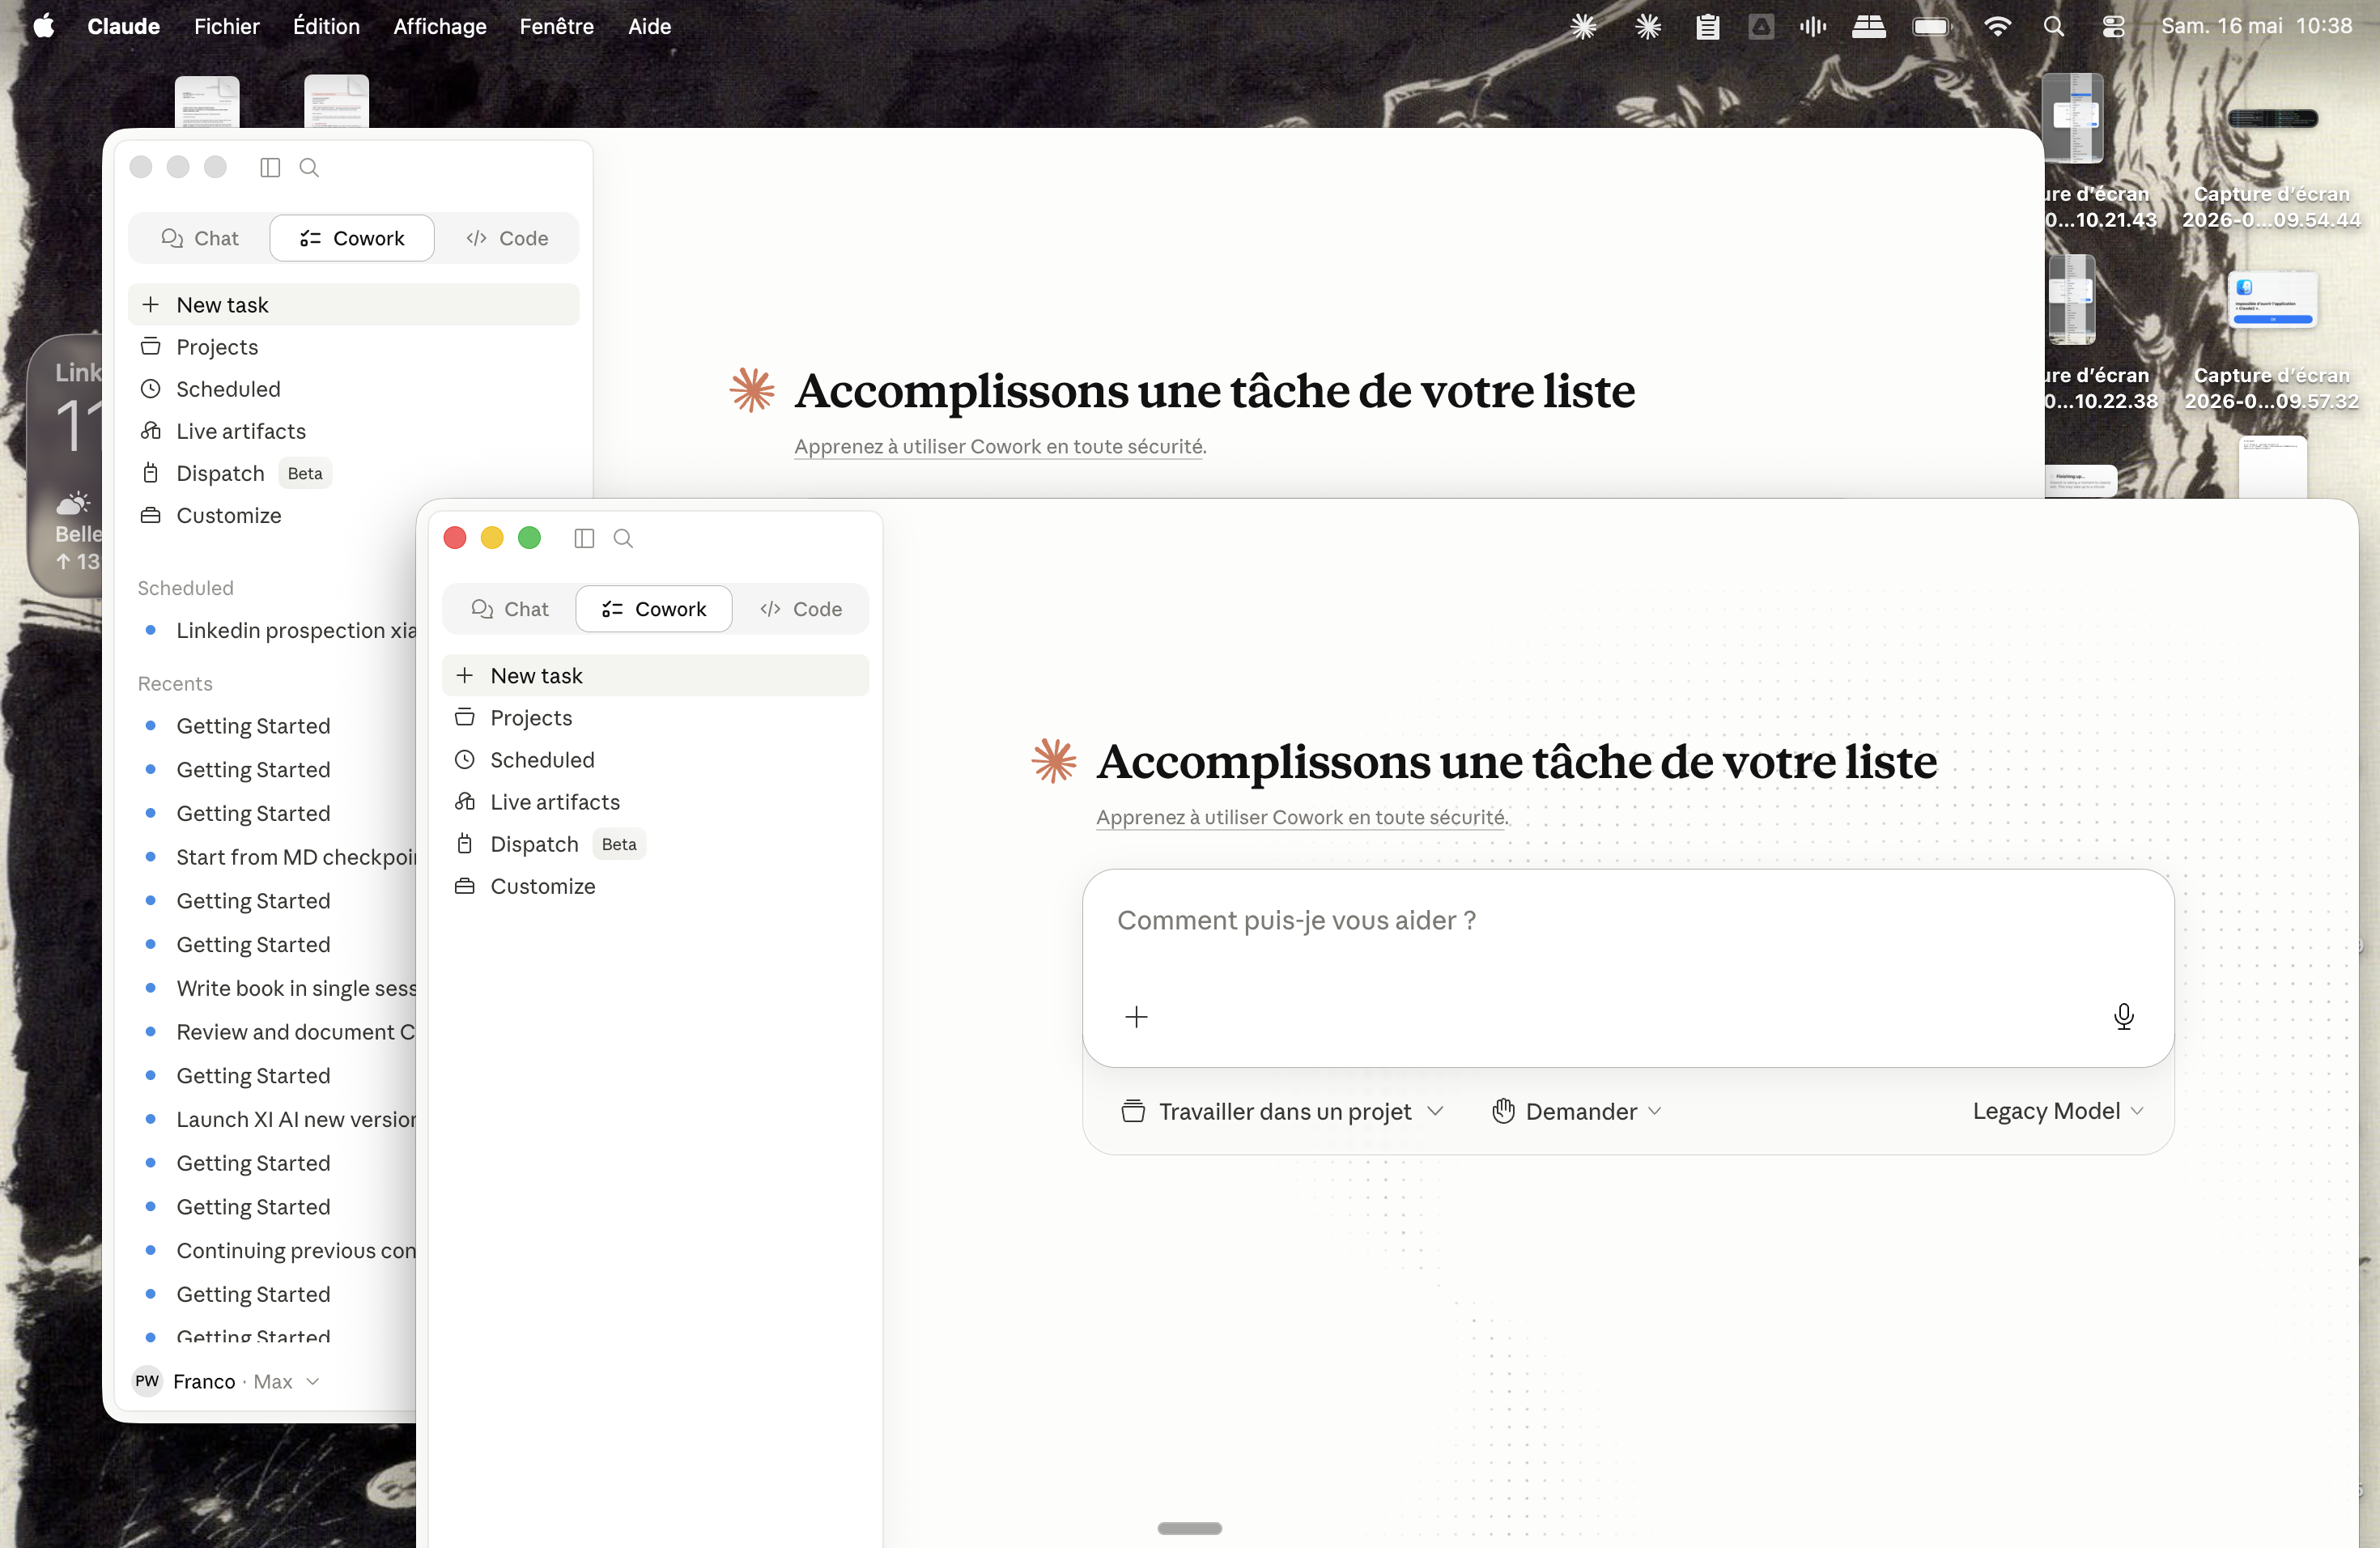Click search magnifier in back Claude window
Viewport: 2380px width, 1548px height.
(x=309, y=167)
